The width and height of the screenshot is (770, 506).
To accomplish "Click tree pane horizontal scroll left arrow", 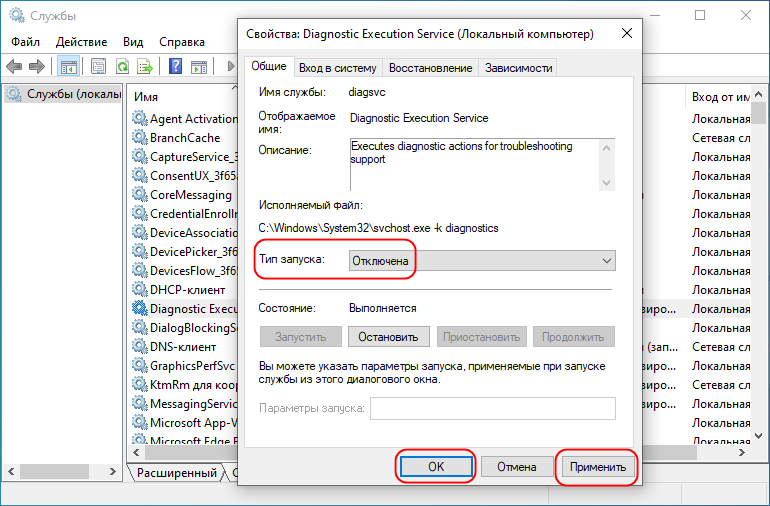I will click(x=11, y=472).
